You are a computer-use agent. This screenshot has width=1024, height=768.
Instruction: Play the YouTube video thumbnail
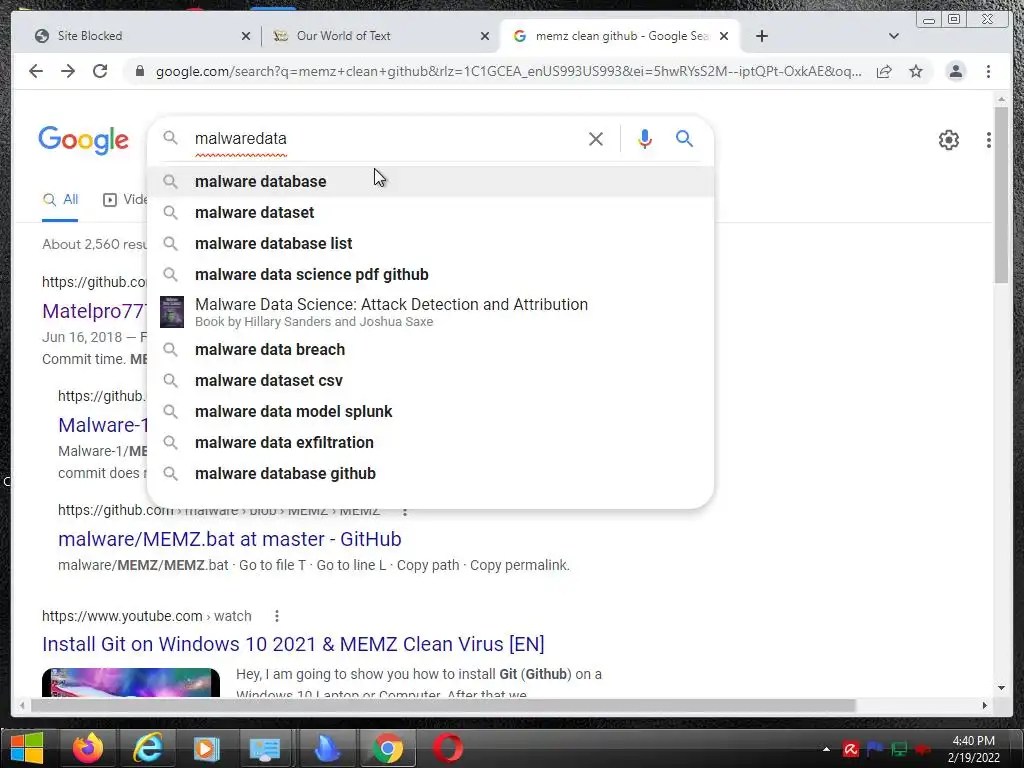[131, 682]
